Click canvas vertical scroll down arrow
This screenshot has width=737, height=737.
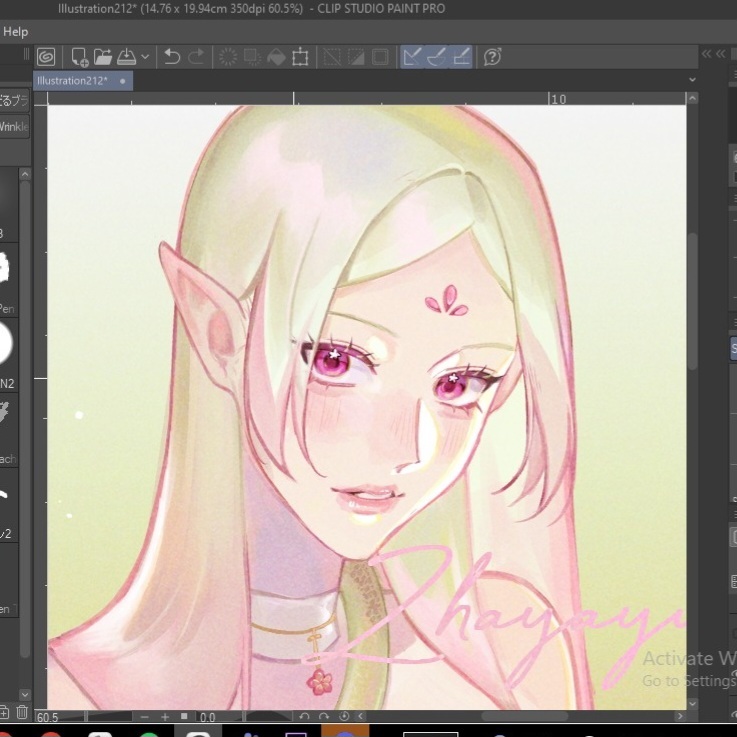692,703
